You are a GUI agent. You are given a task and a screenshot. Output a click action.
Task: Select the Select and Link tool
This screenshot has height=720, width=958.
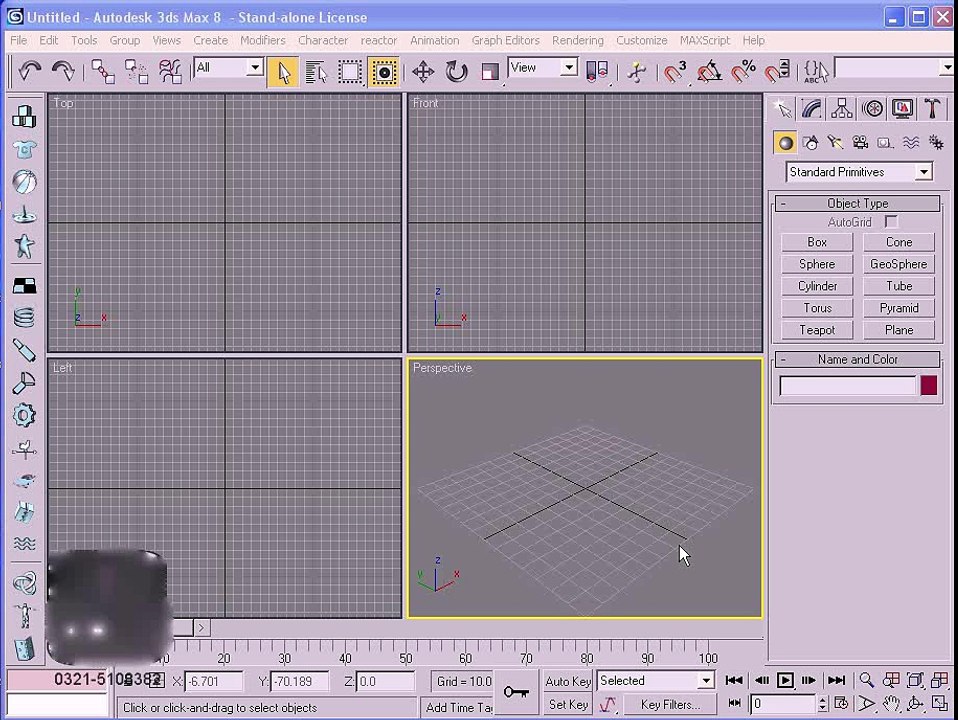tap(103, 72)
